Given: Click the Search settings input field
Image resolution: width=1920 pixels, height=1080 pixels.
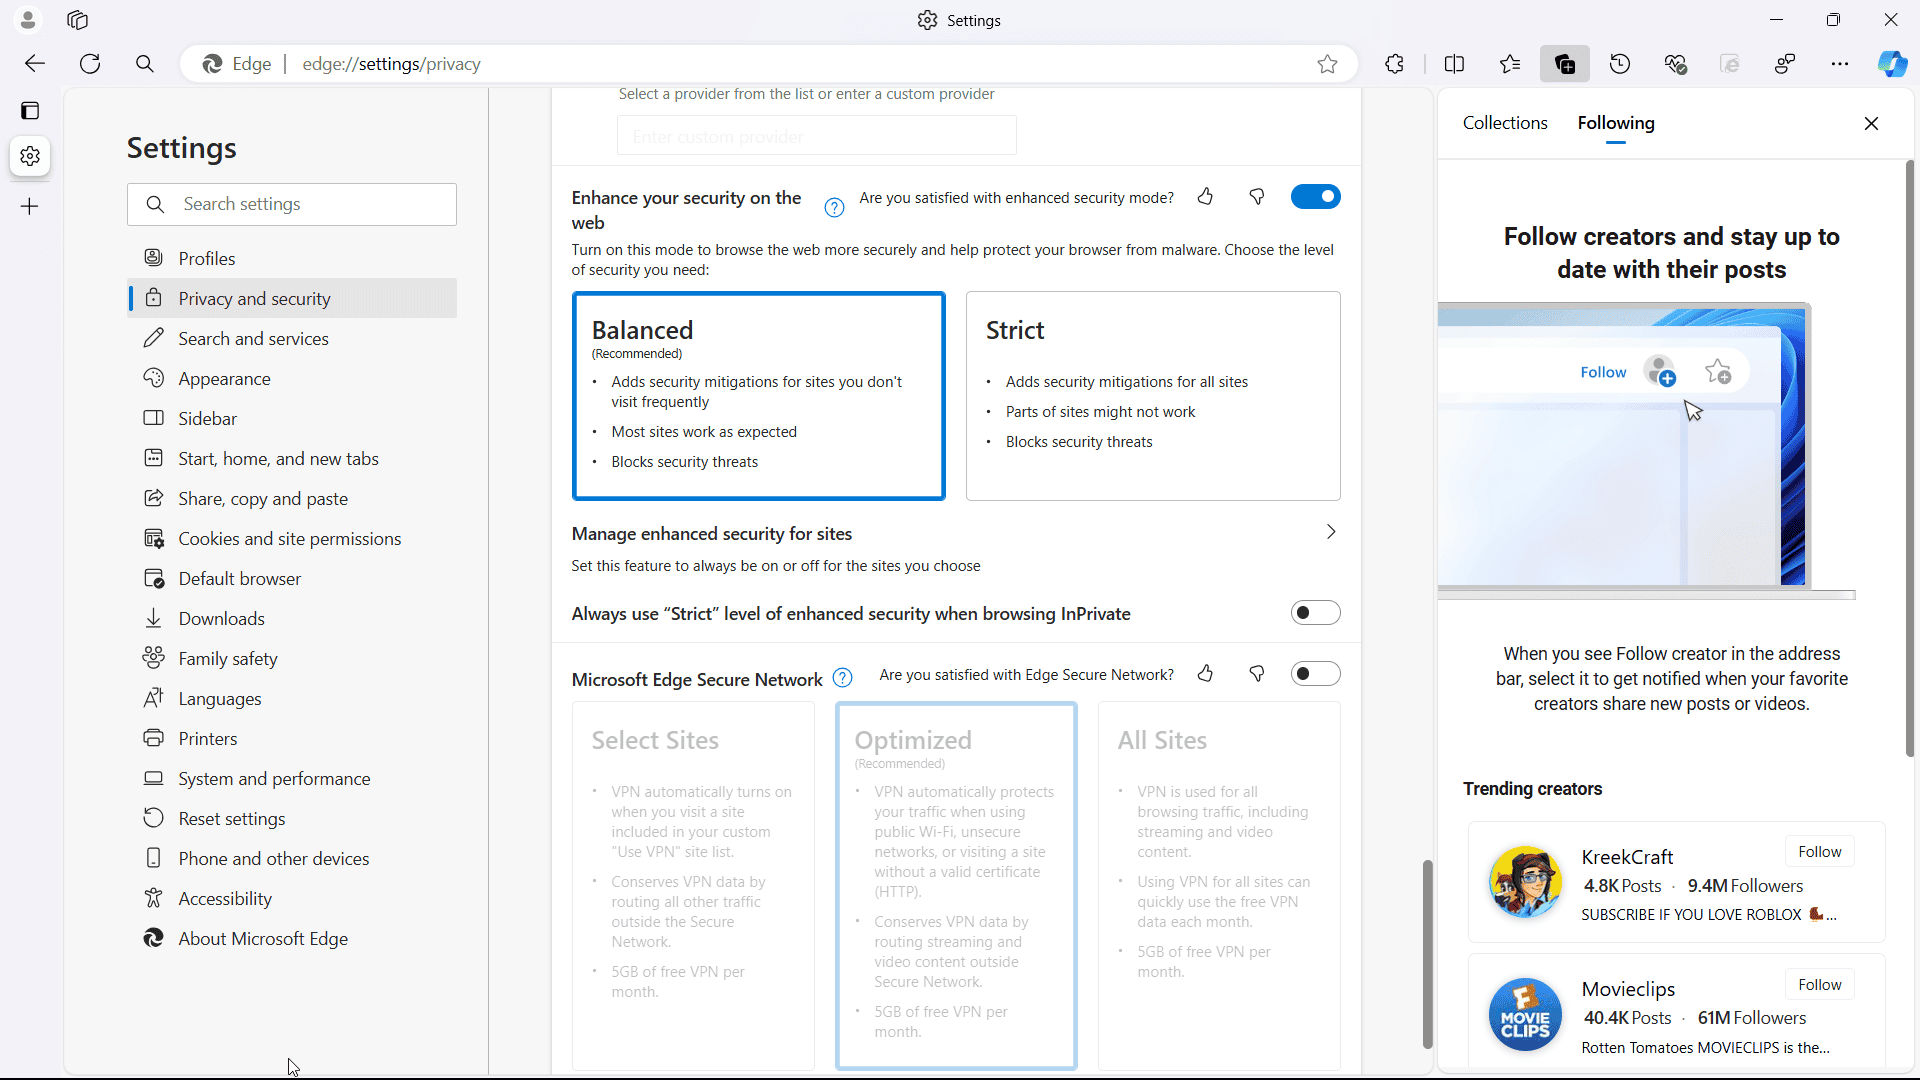Looking at the screenshot, I should pos(291,203).
